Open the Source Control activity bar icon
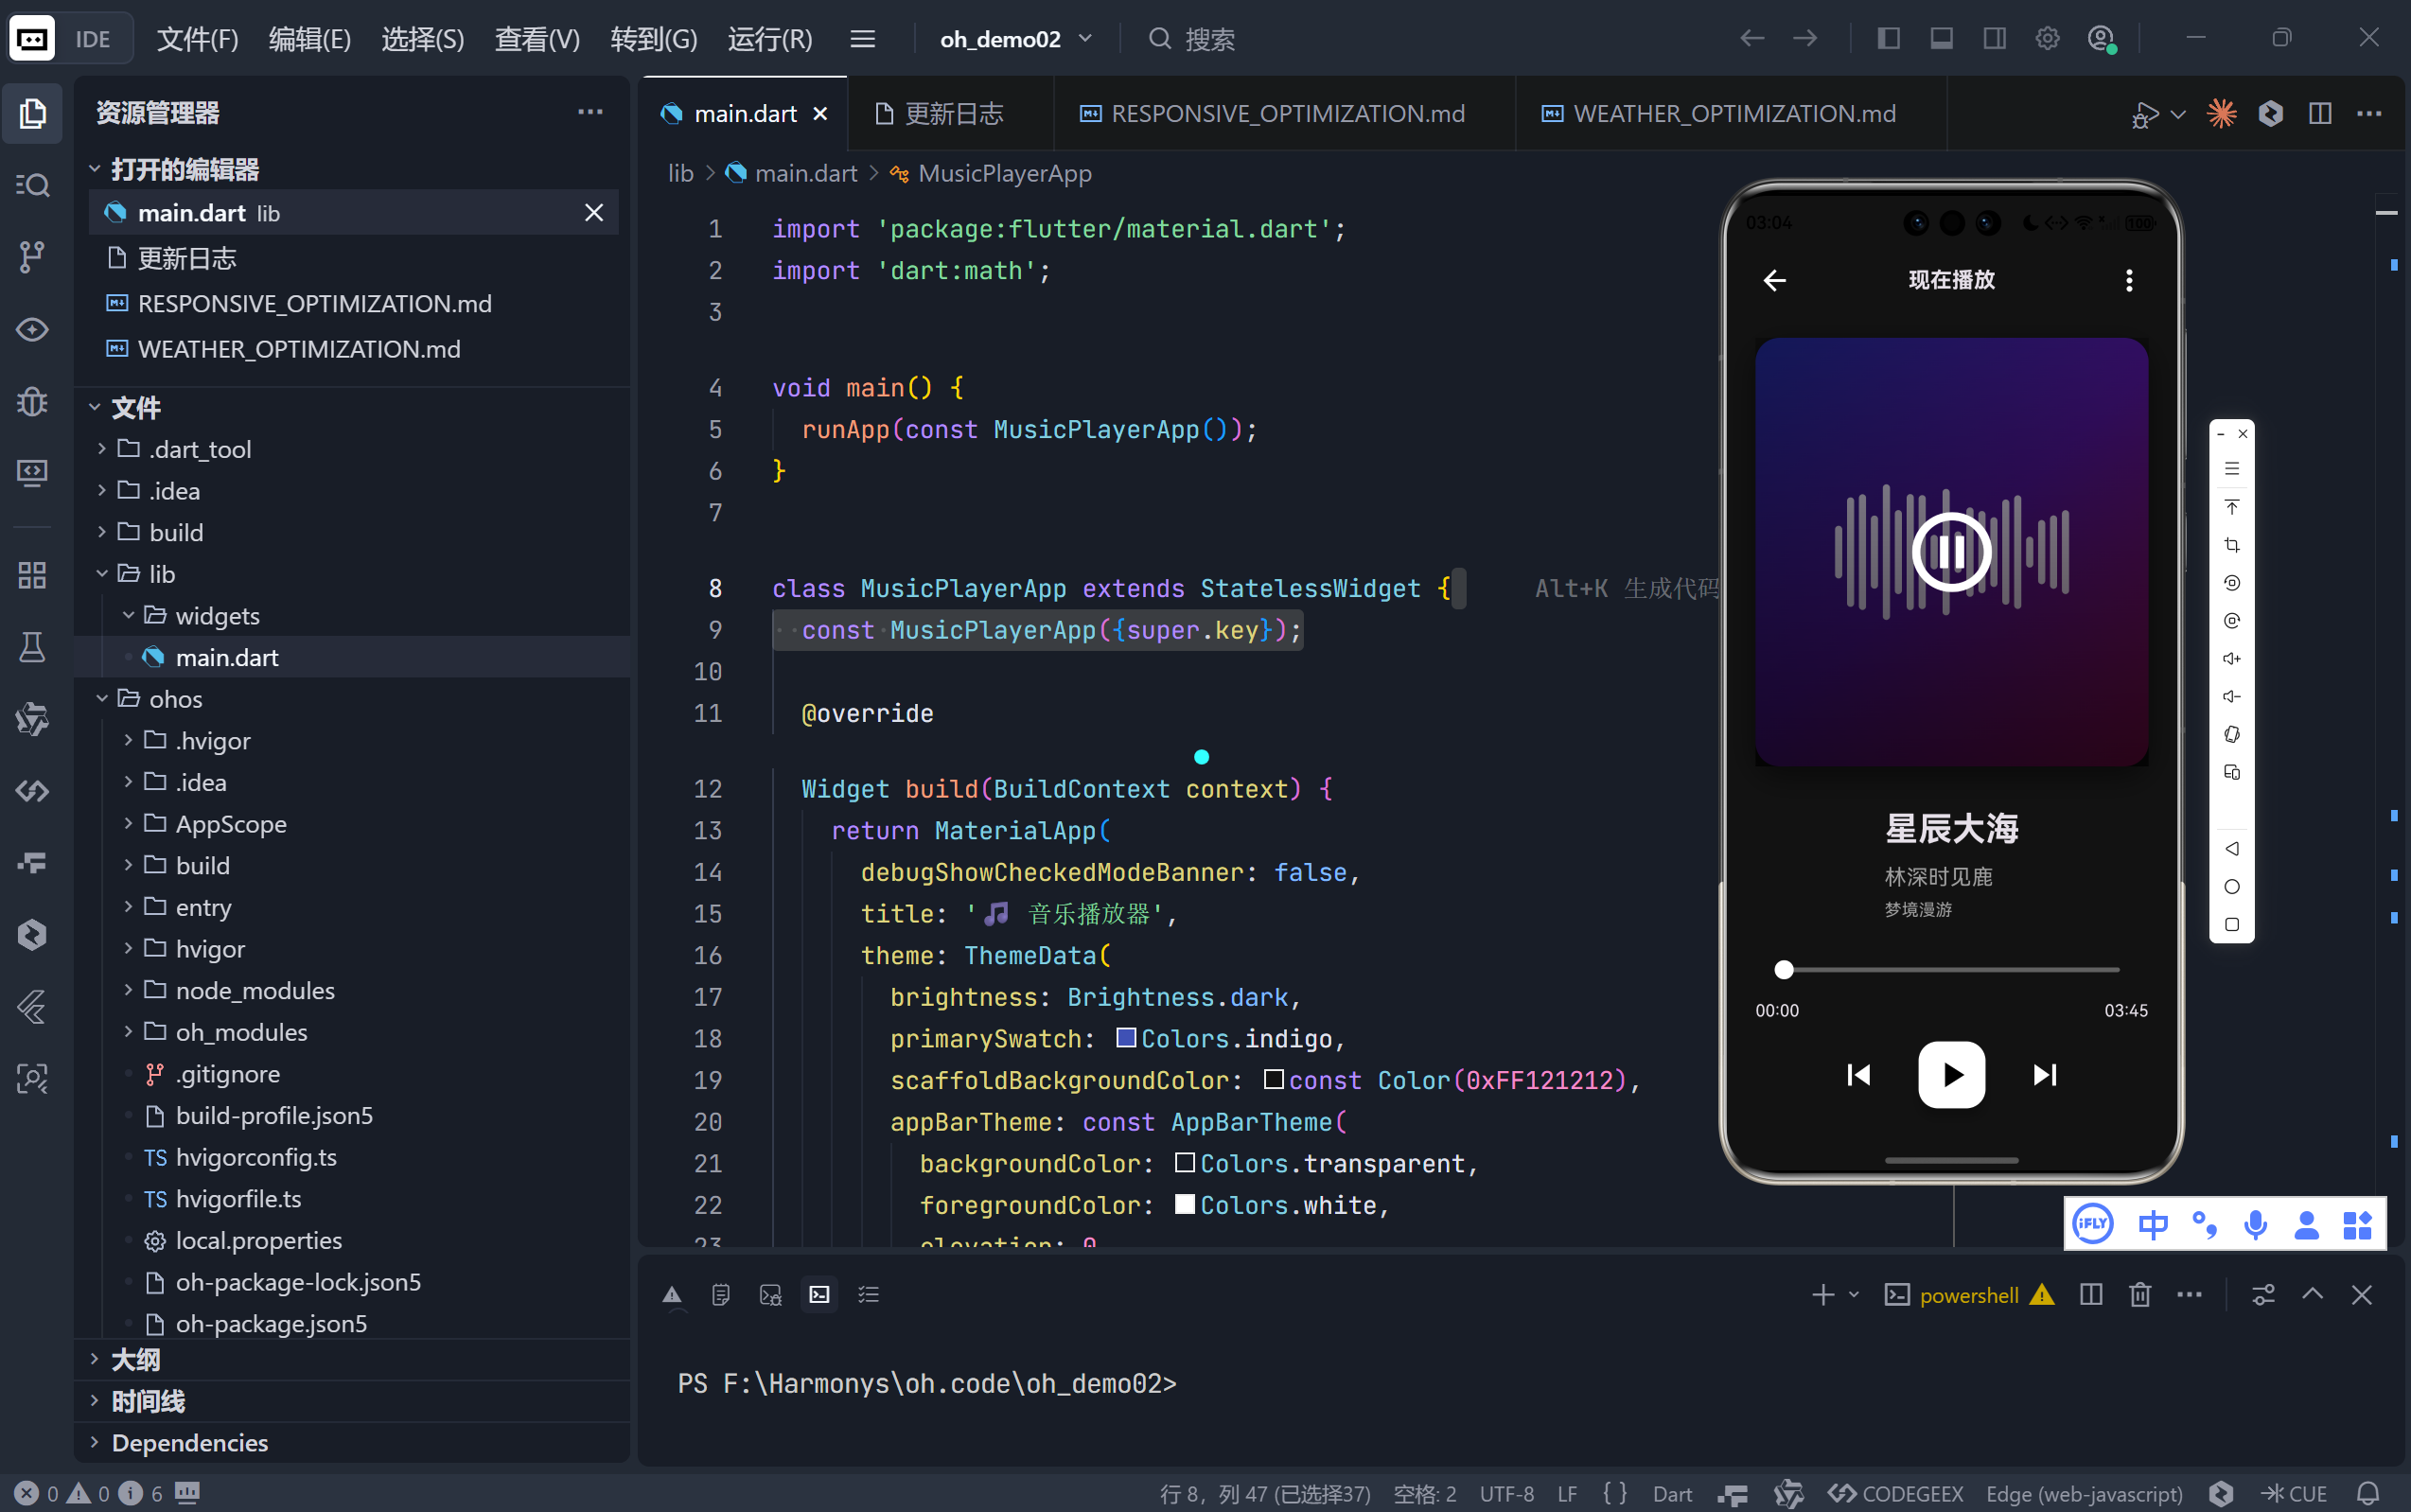 coord(32,257)
